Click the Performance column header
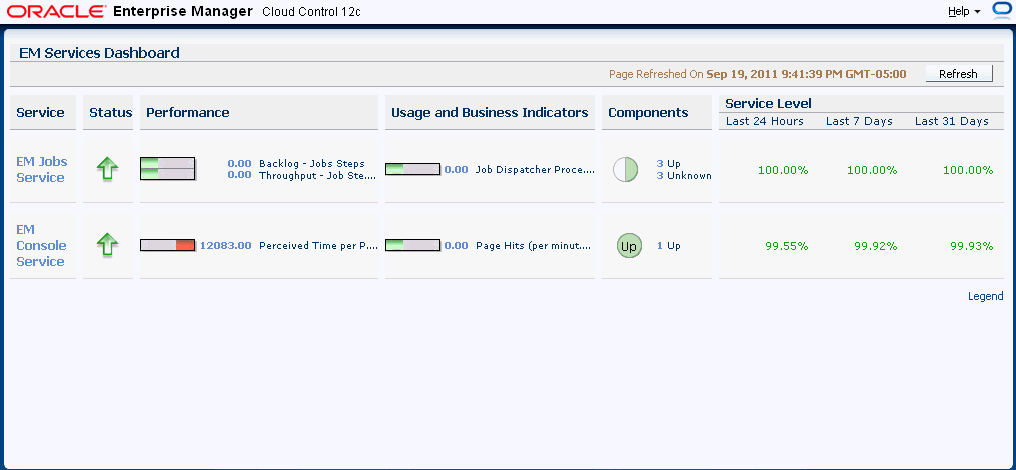This screenshot has height=470, width=1016. coord(188,112)
